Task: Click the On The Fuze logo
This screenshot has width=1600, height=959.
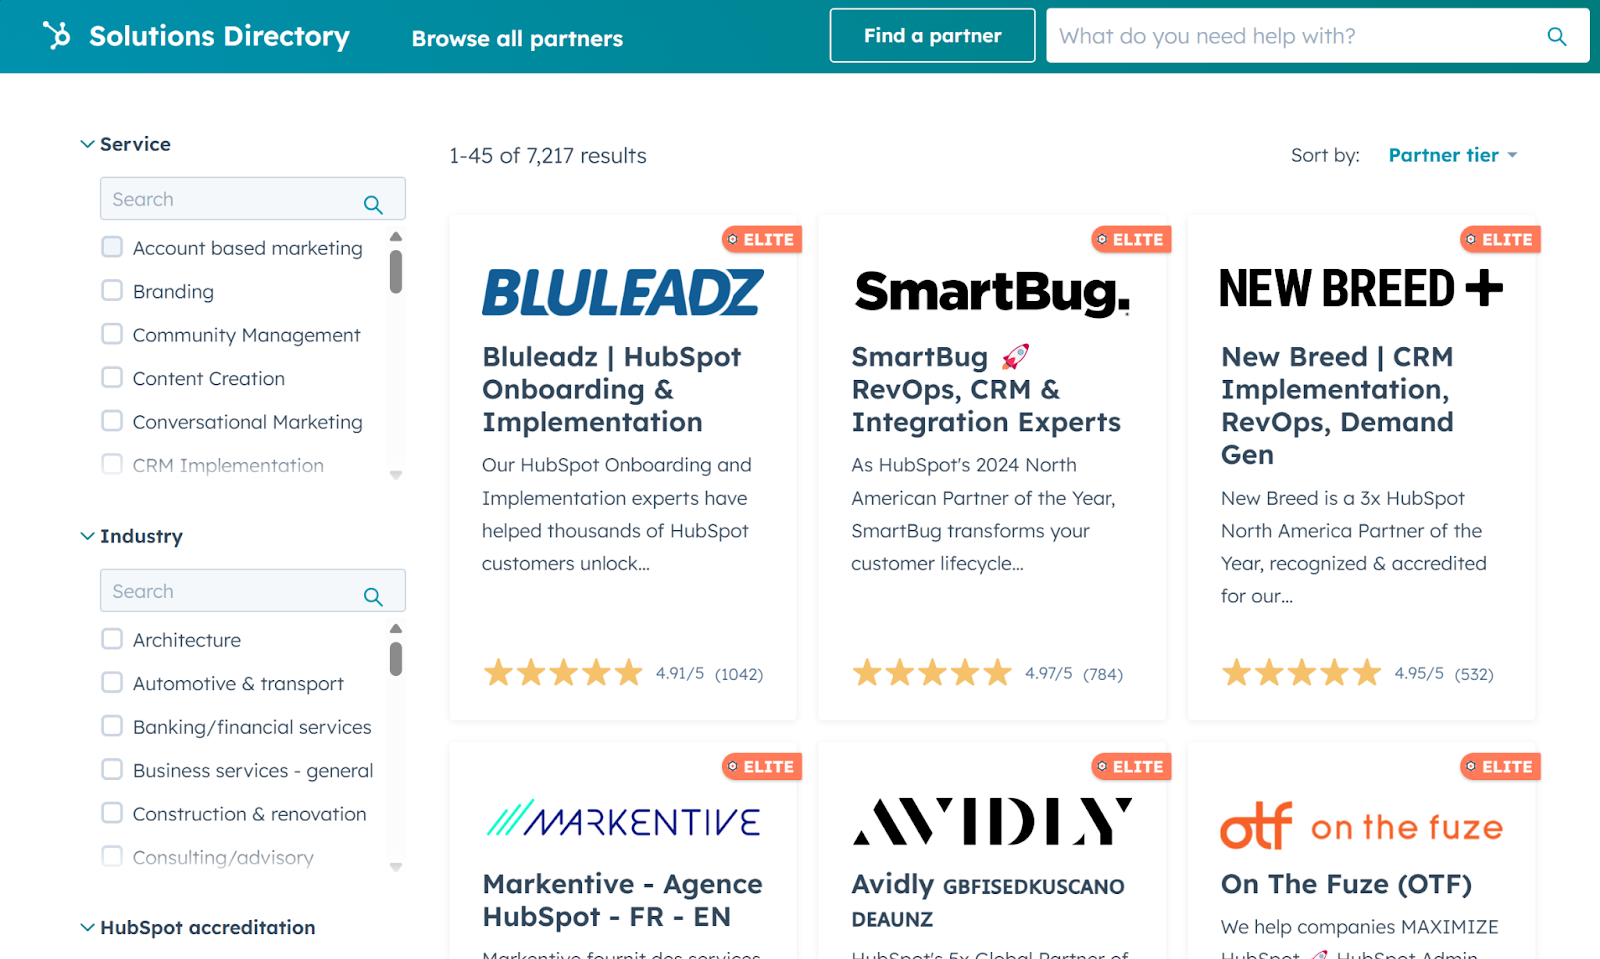Action: point(1361,826)
